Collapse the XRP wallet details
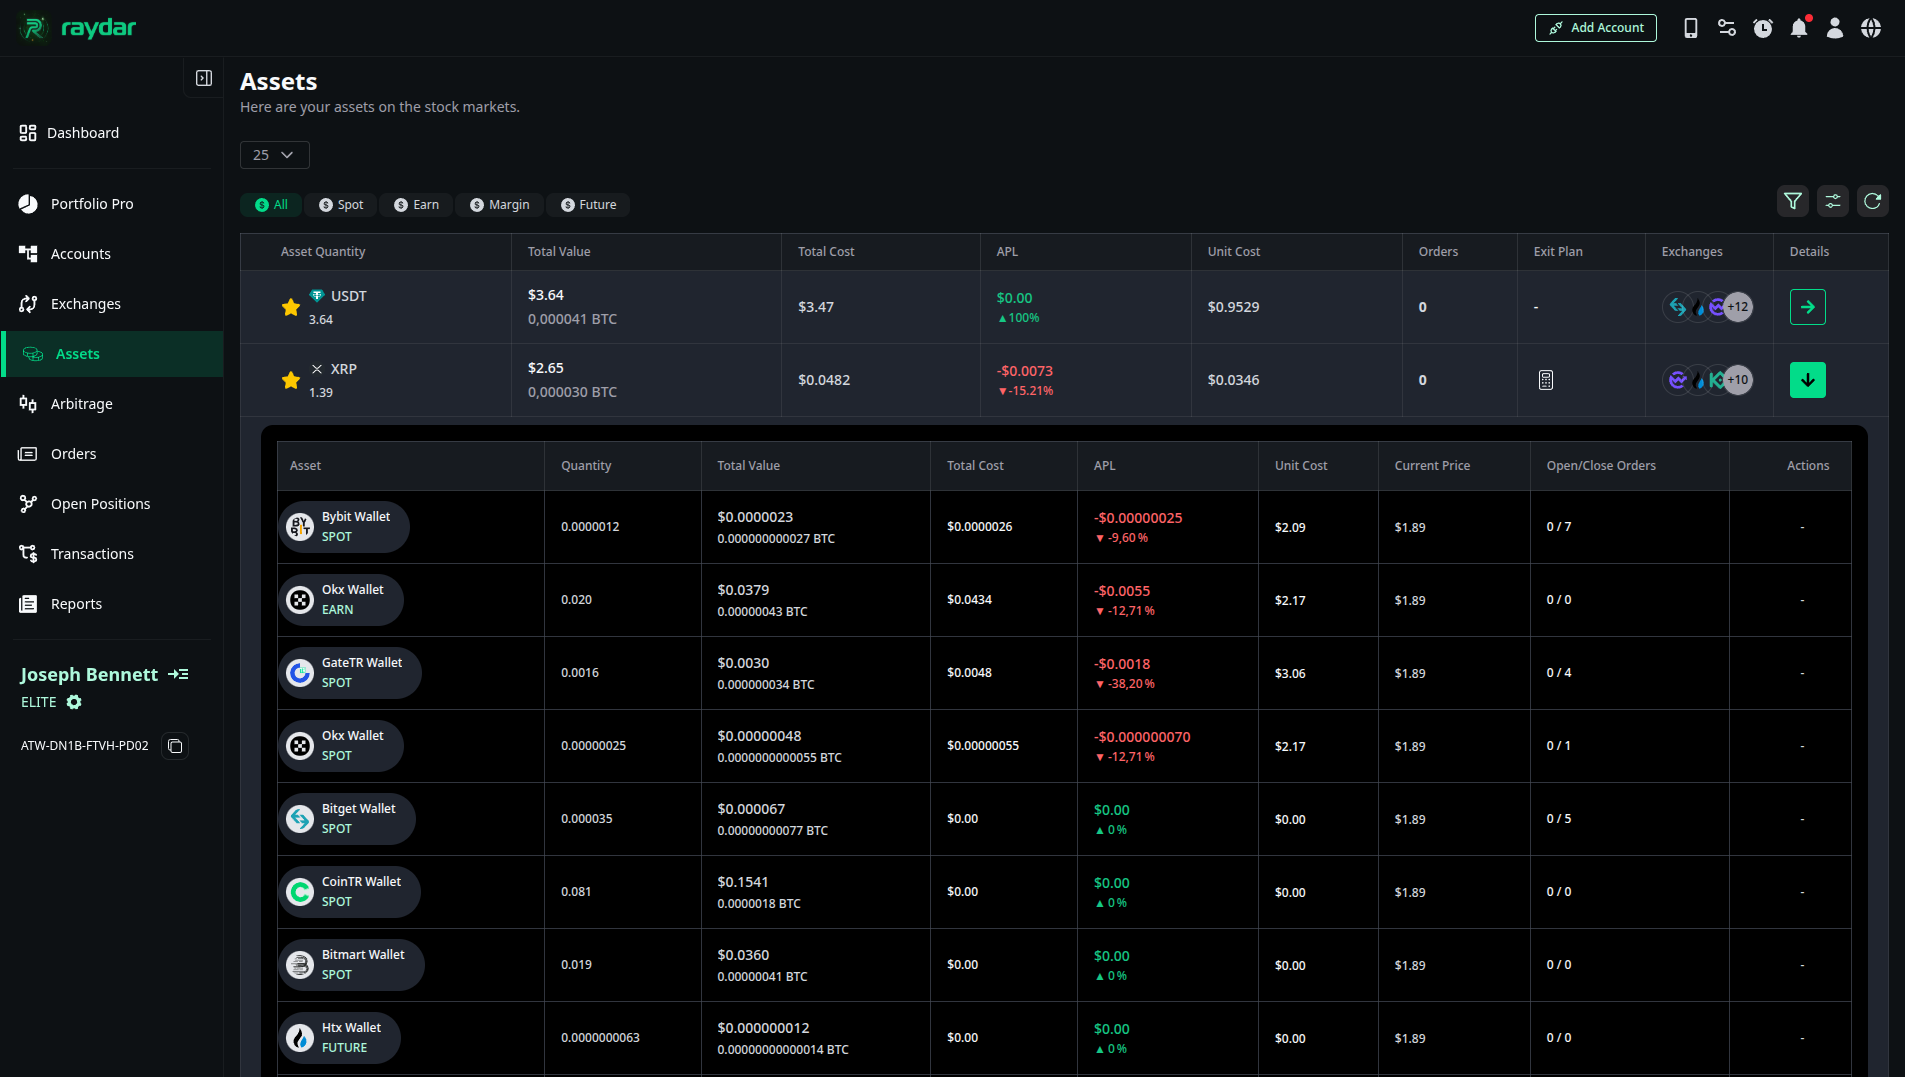Screen dimensions: 1905x1077 point(1808,380)
